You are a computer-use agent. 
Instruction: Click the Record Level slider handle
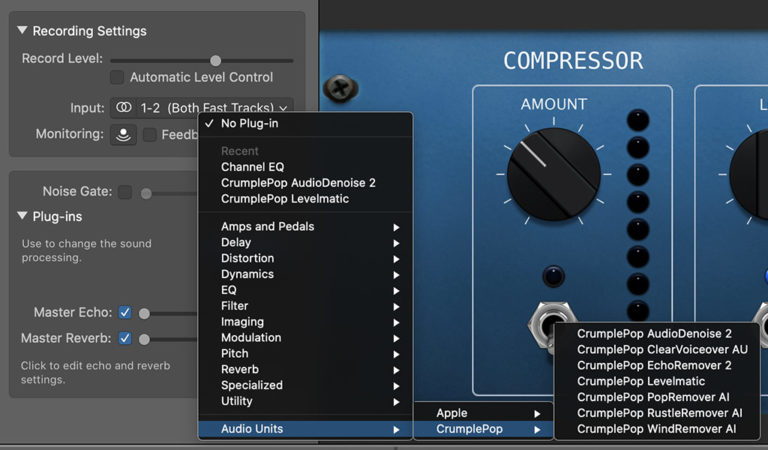pos(216,61)
